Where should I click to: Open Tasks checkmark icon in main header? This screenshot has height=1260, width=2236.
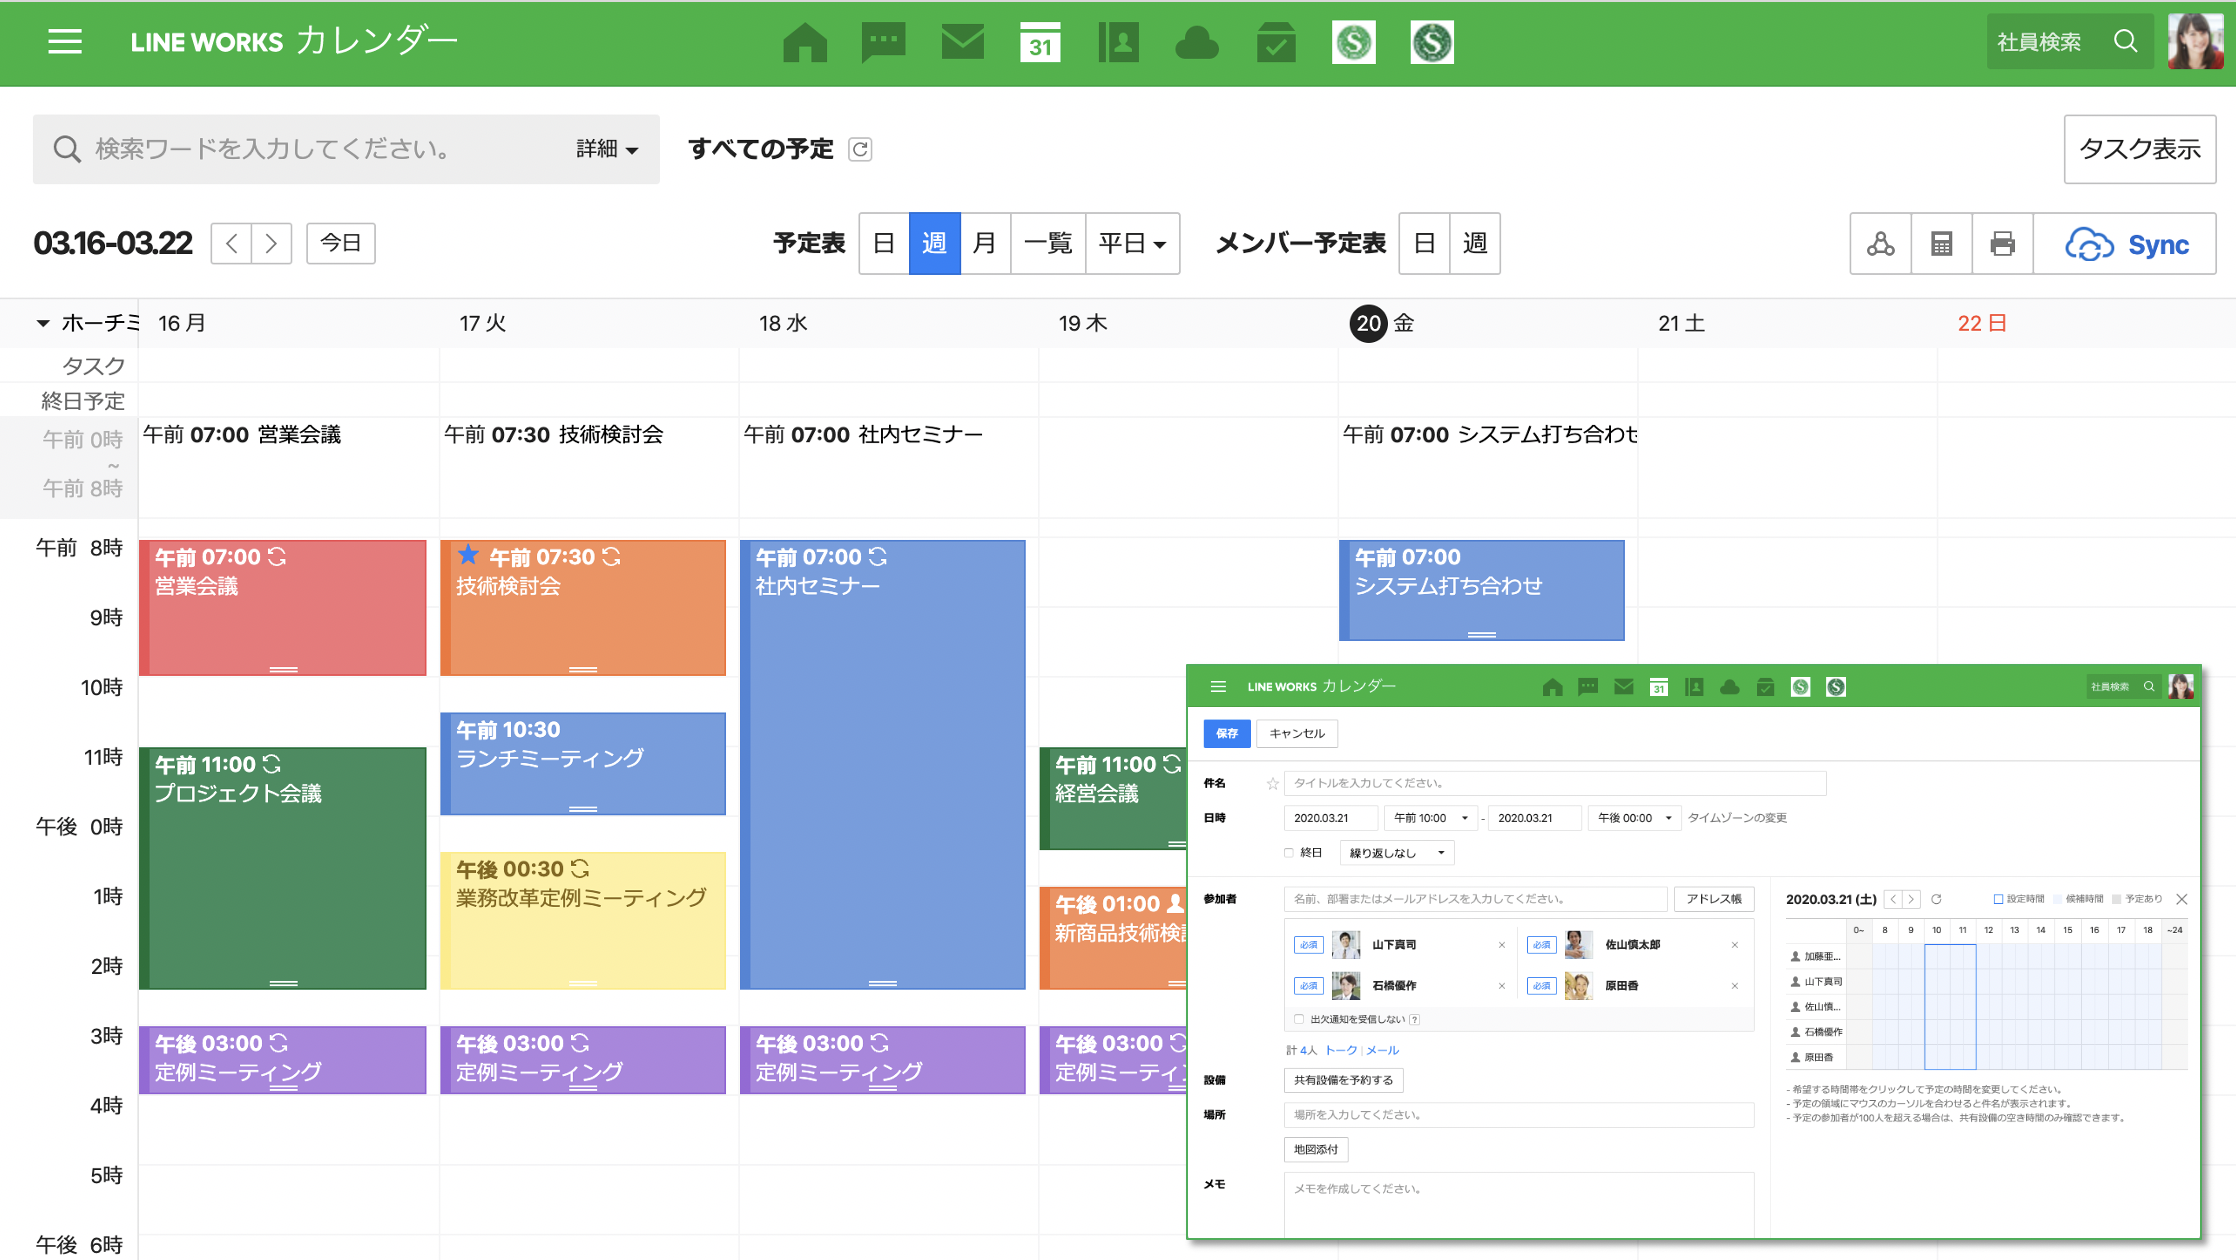[1276, 43]
